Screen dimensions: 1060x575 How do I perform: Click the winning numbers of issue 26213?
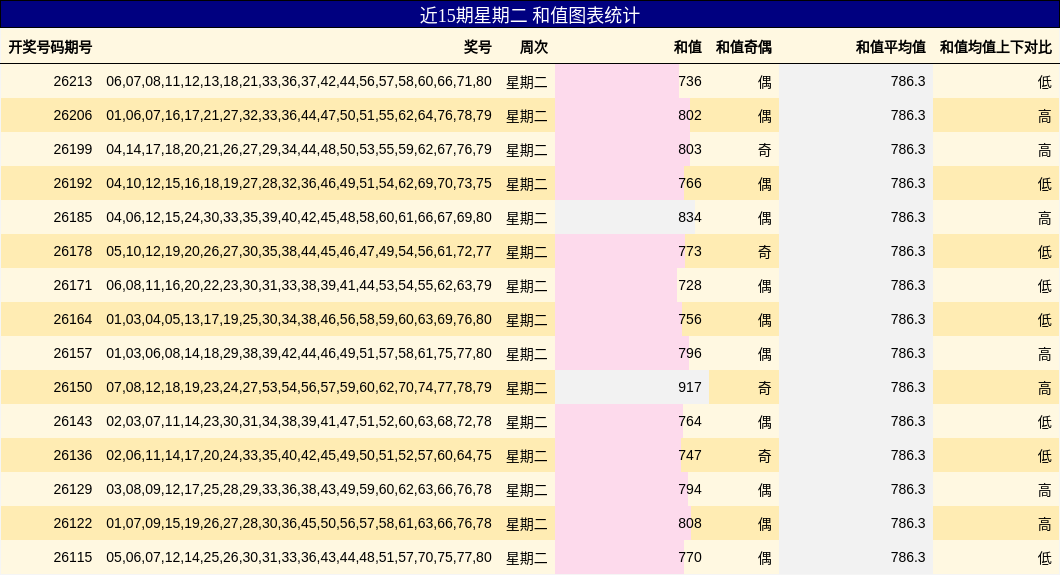click(x=299, y=82)
